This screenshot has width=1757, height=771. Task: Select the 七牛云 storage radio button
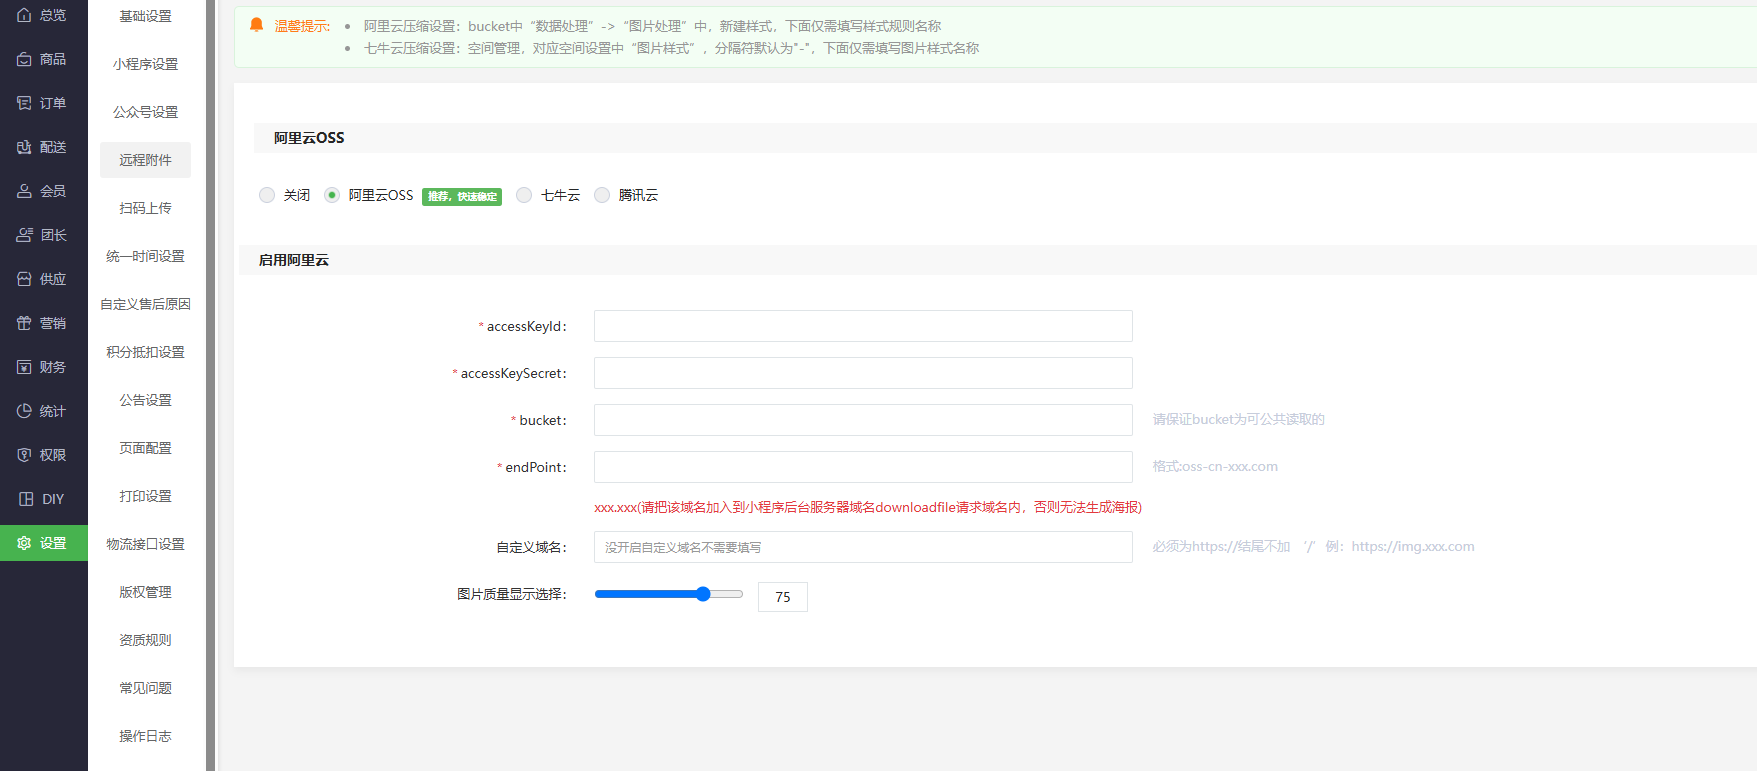pos(524,195)
